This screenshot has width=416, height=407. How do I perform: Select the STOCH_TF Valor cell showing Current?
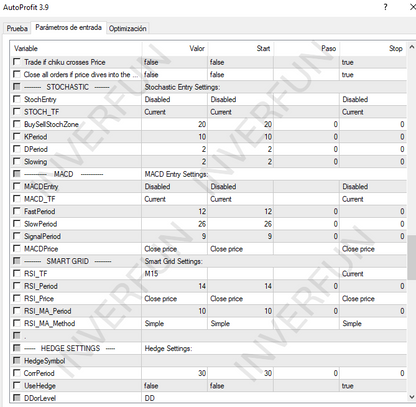pyautogui.click(x=175, y=112)
